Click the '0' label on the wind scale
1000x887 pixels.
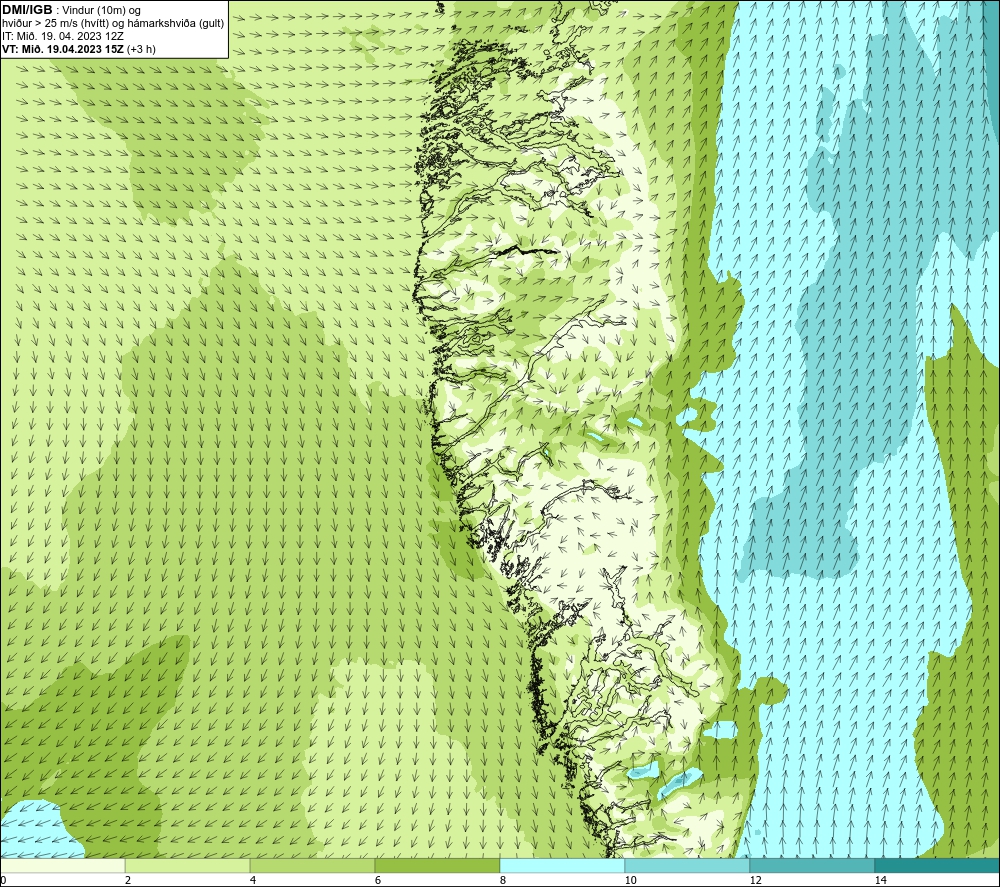click(3, 880)
